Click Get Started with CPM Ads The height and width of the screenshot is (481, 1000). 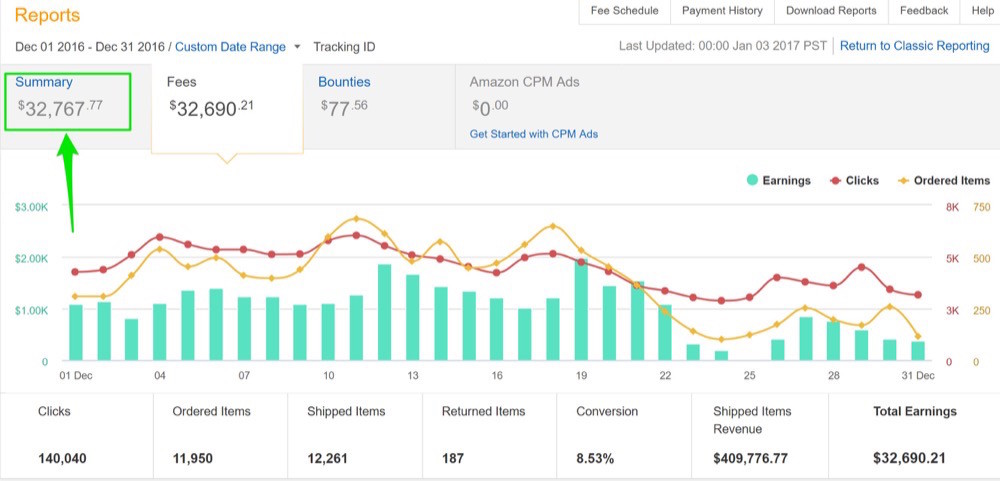534,134
